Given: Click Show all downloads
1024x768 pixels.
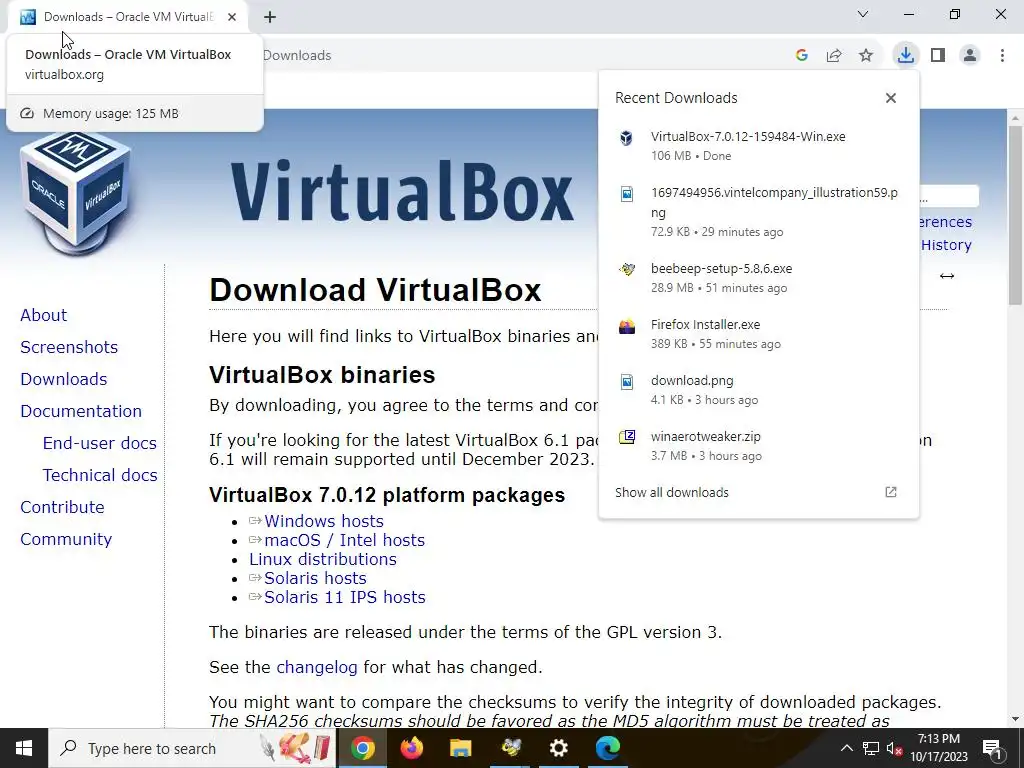Looking at the screenshot, I should point(671,492).
